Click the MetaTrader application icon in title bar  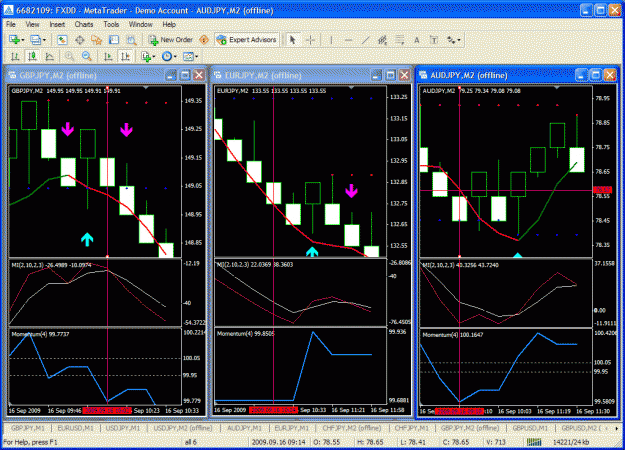pyautogui.click(x=8, y=10)
